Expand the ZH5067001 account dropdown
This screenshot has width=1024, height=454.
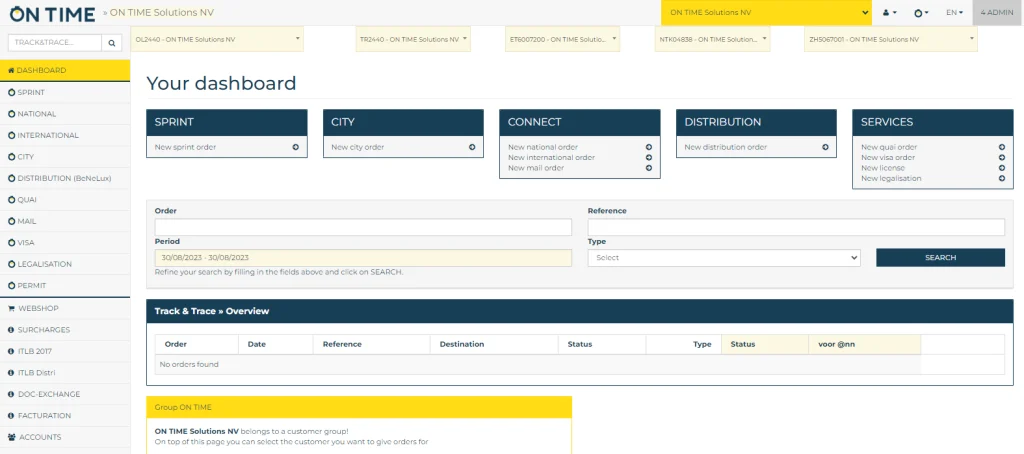click(x=891, y=39)
